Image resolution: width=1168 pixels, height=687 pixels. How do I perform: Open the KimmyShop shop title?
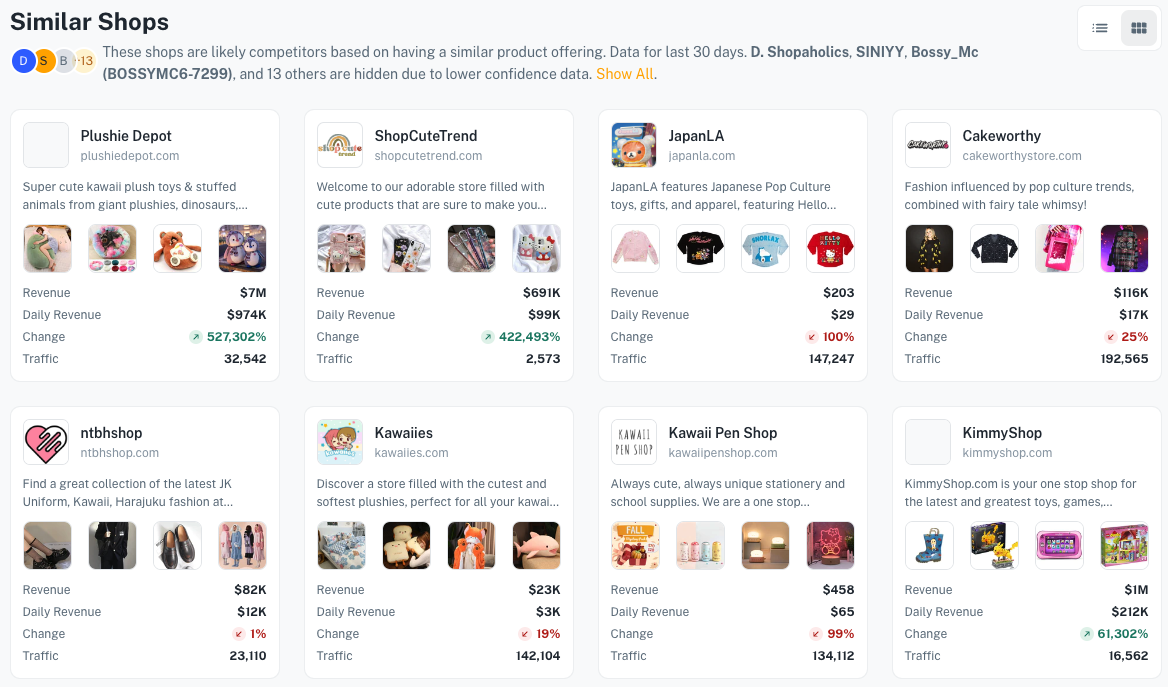[x=1002, y=433]
